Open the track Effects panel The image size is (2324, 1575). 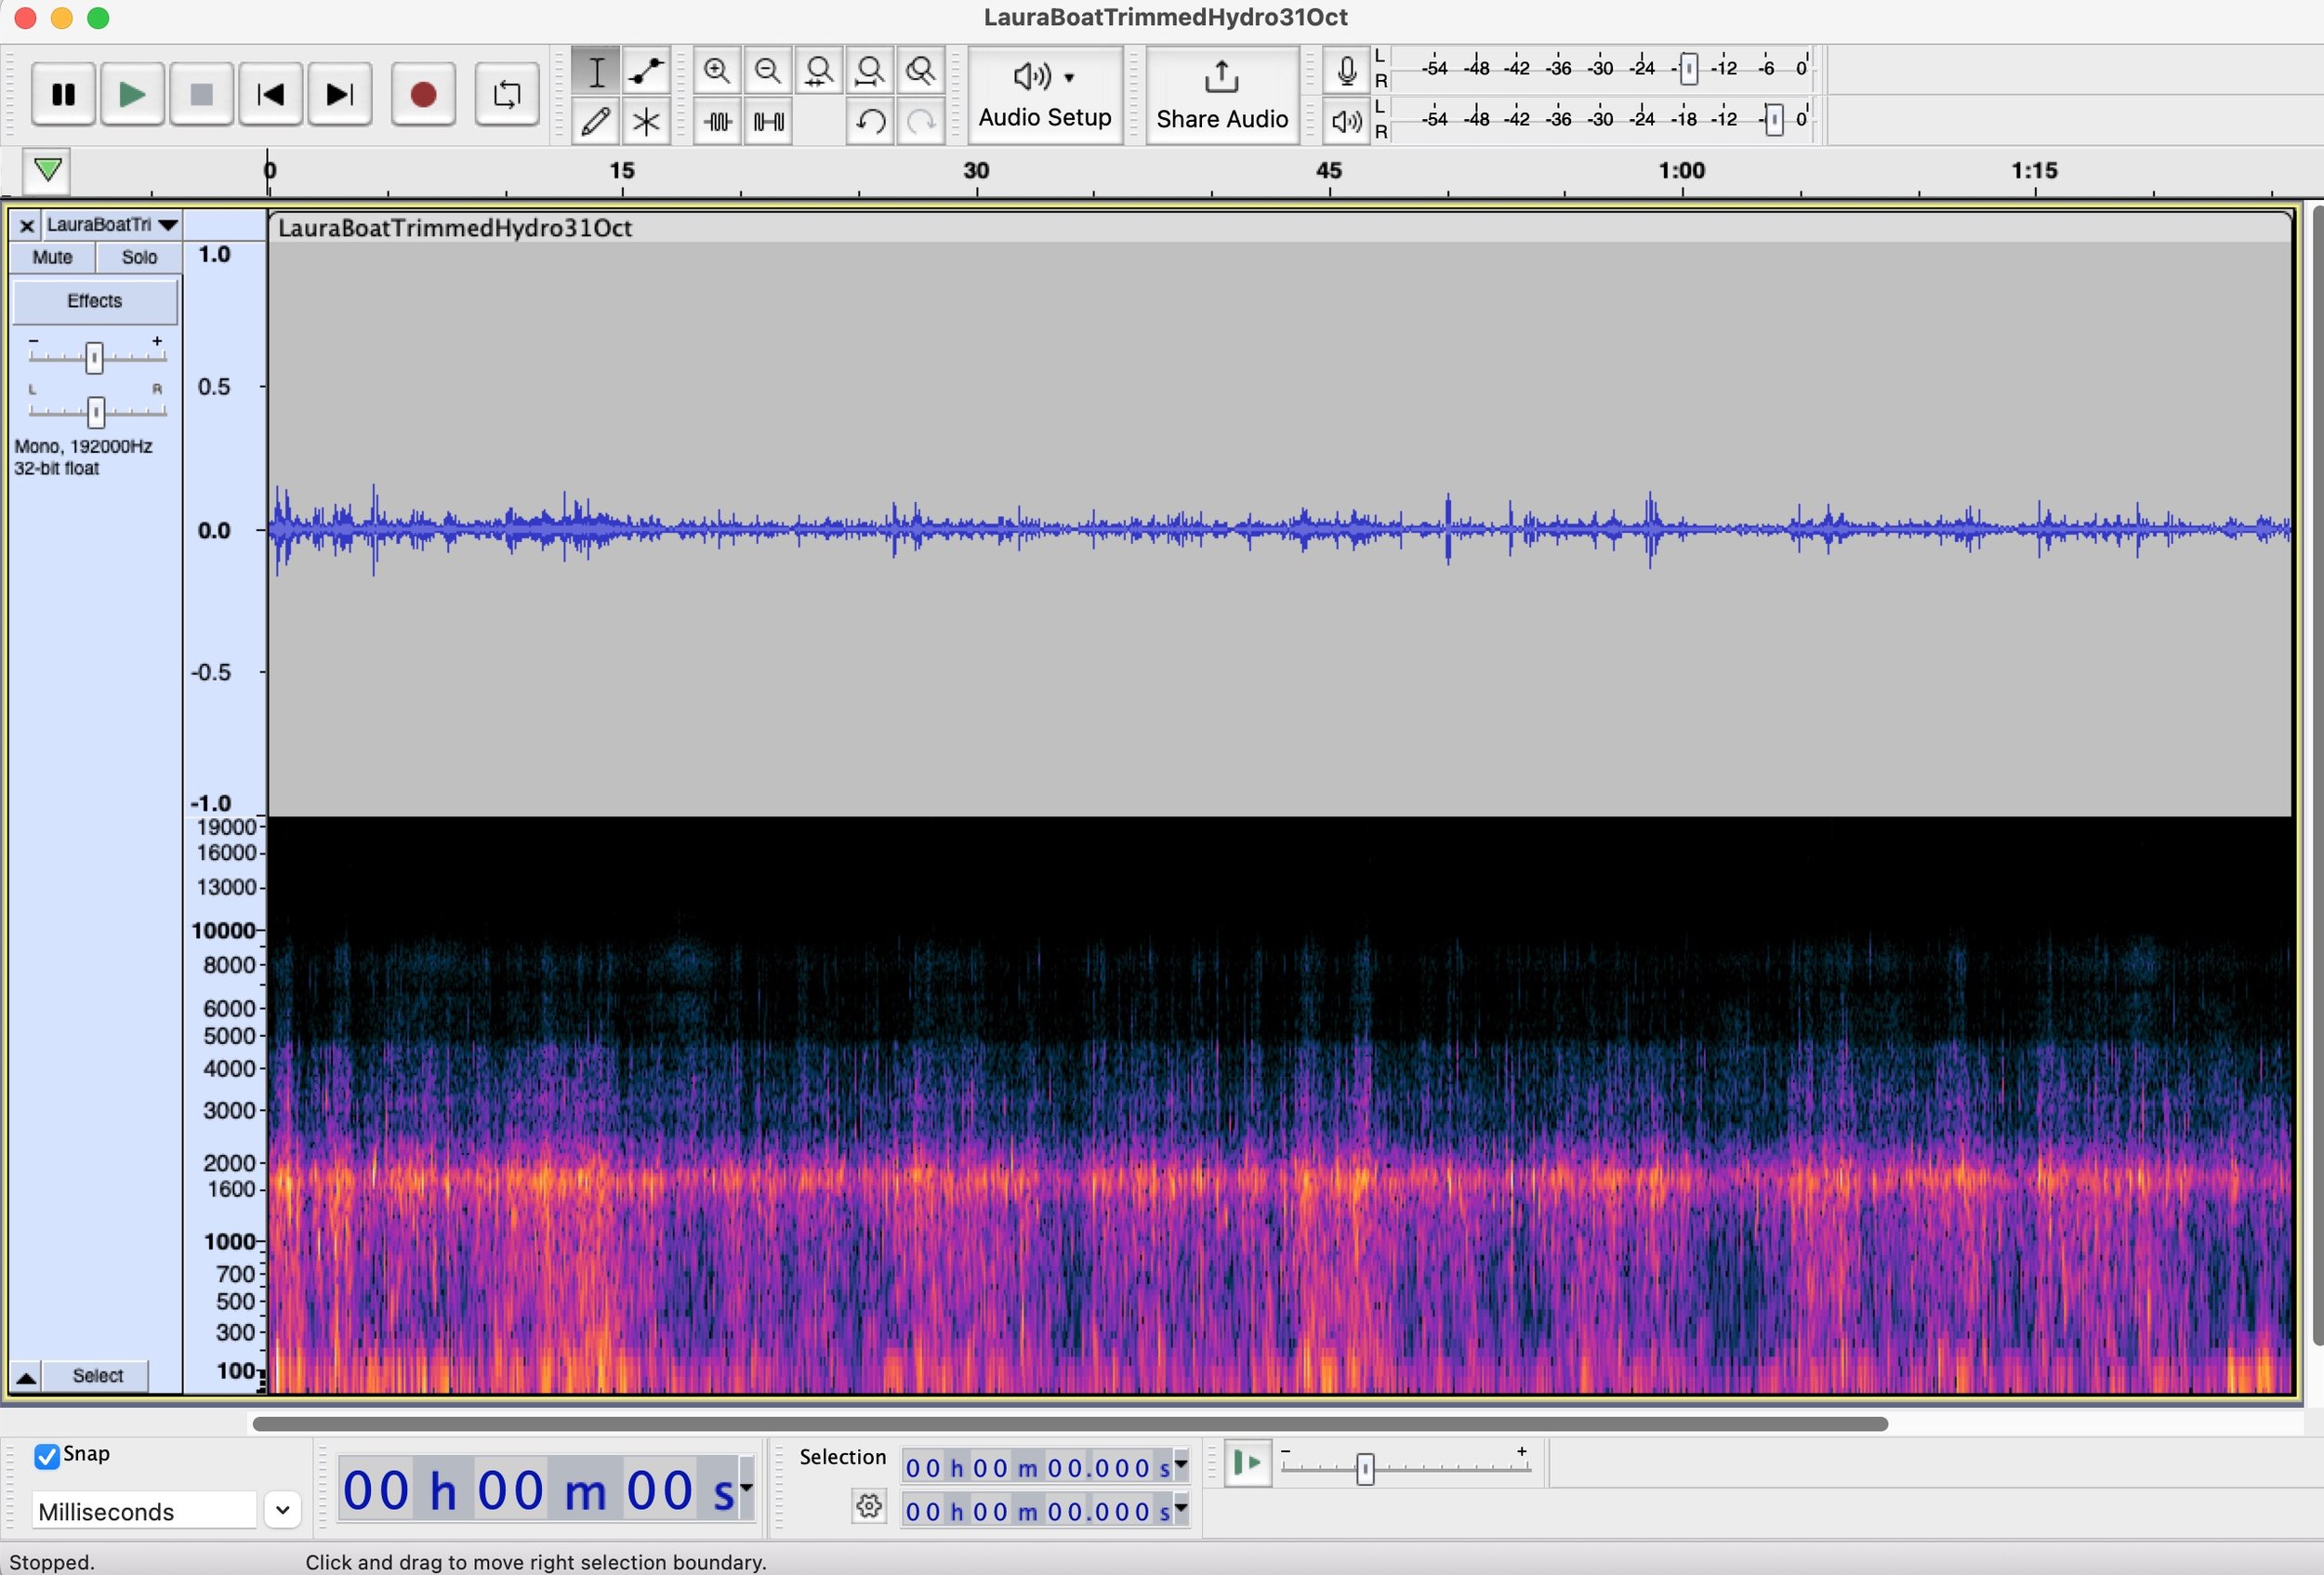[x=95, y=301]
